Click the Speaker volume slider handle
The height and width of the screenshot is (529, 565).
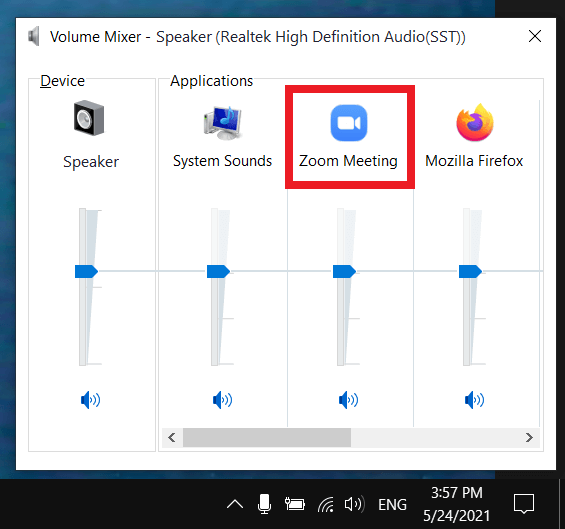86,271
